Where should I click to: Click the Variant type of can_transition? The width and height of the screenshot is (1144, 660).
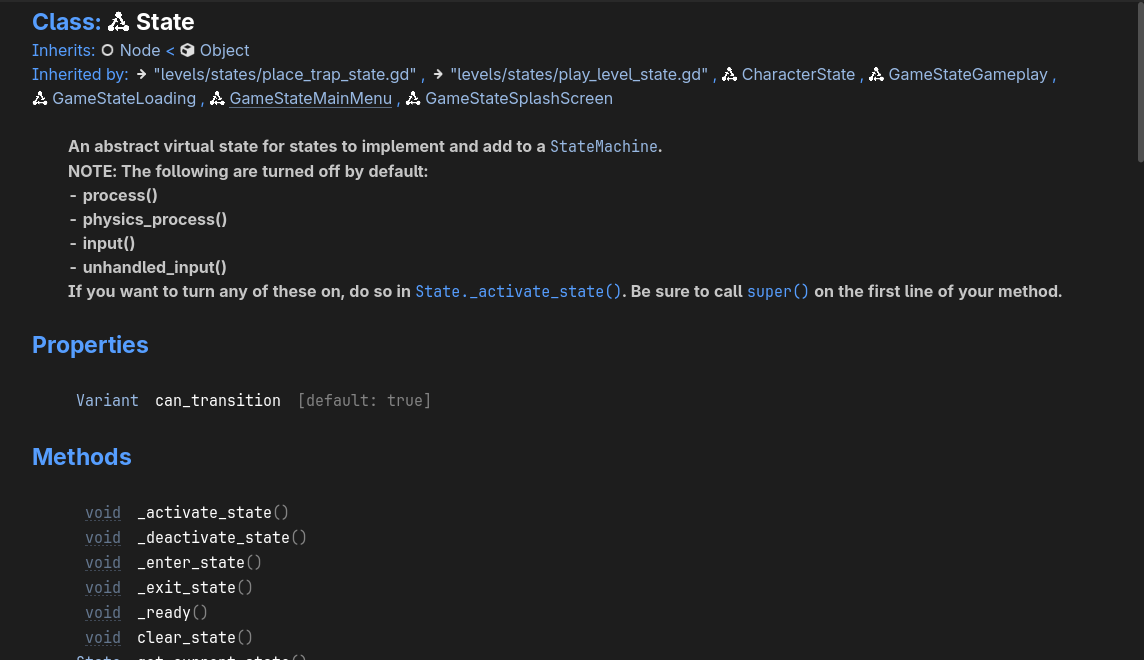107,400
